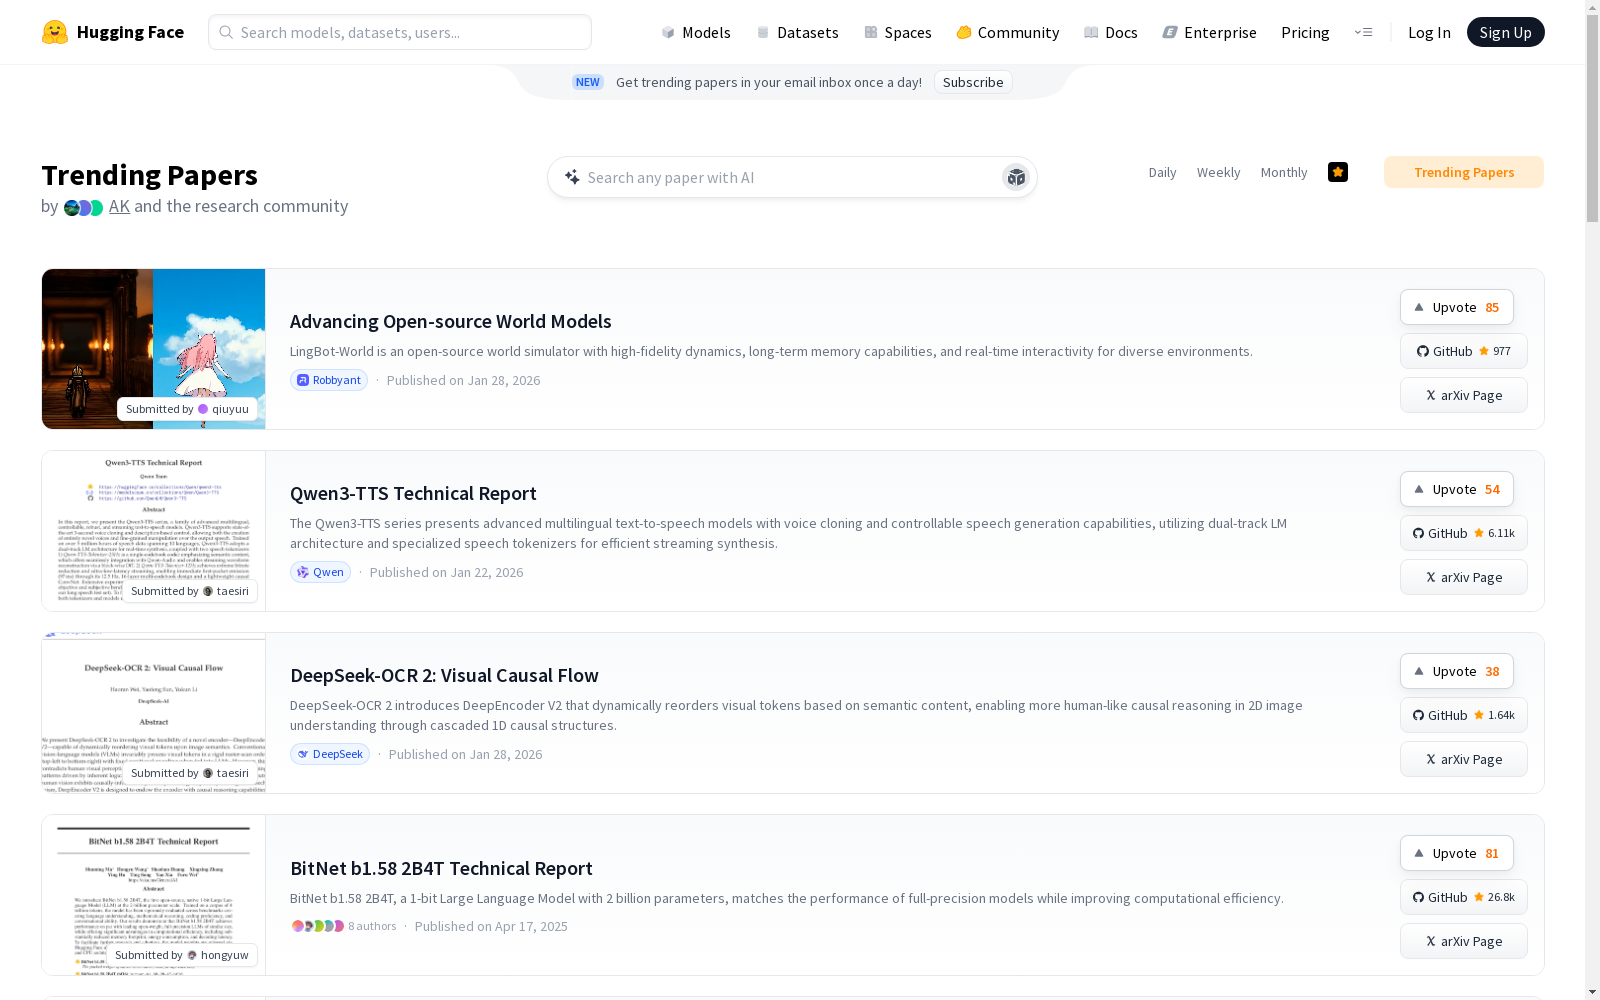The image size is (1600, 1000).
Task: Click the Log In link
Action: point(1429,32)
